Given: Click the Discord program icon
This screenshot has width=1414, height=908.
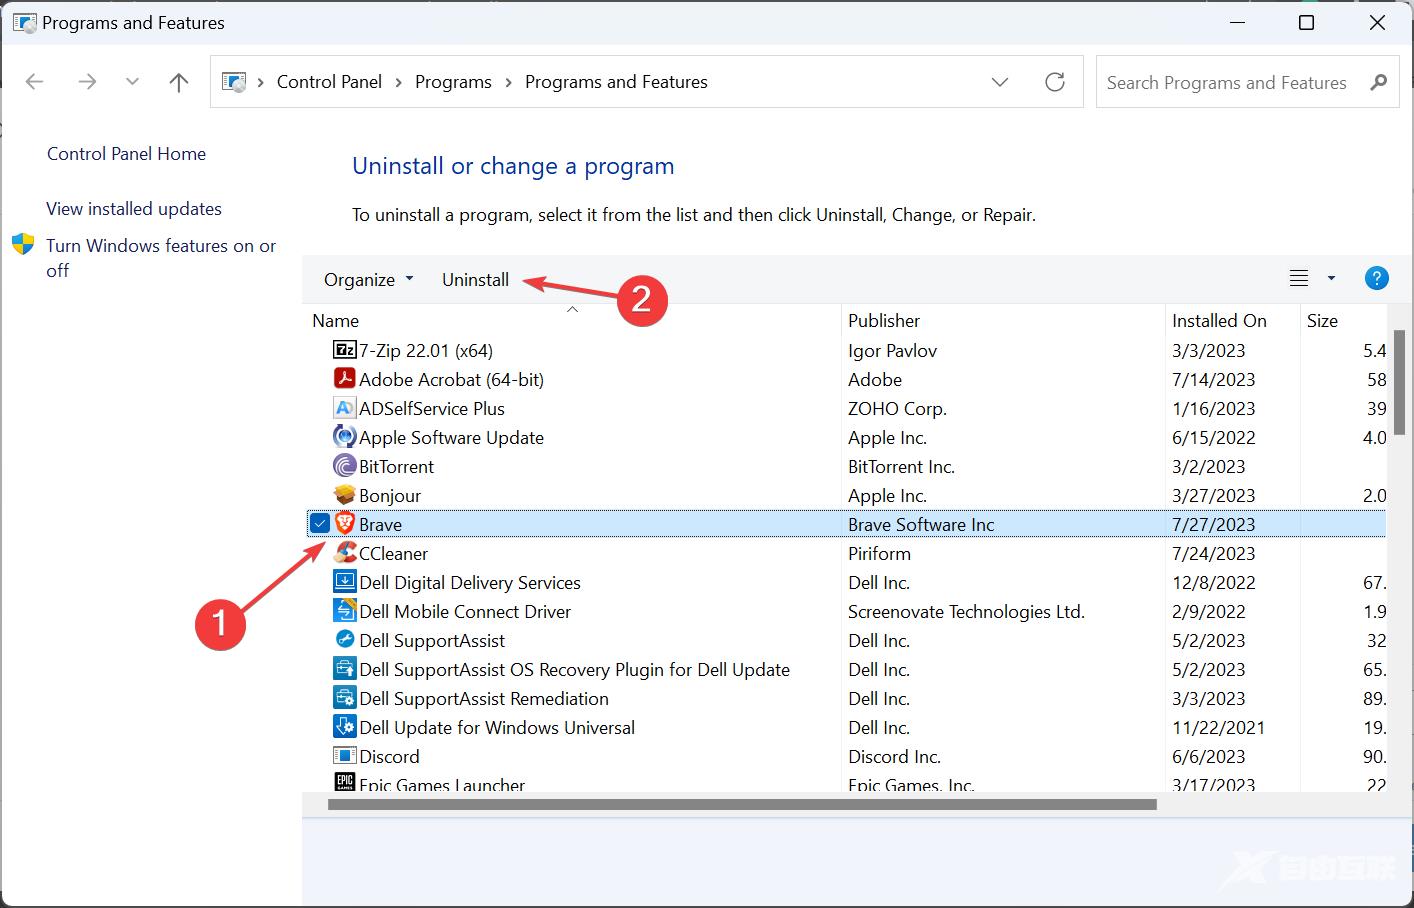Looking at the screenshot, I should click(x=344, y=756).
